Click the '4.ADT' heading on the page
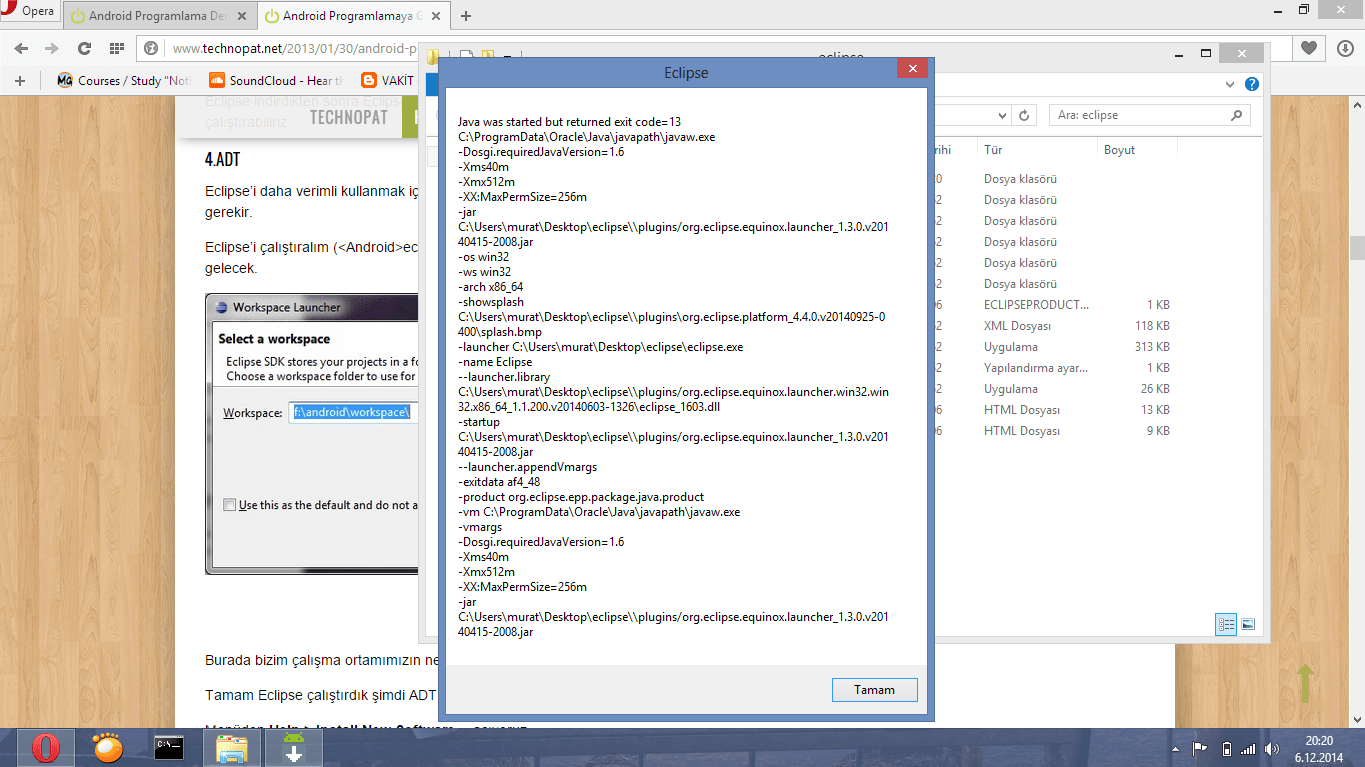The height and width of the screenshot is (767, 1365). 222,160
